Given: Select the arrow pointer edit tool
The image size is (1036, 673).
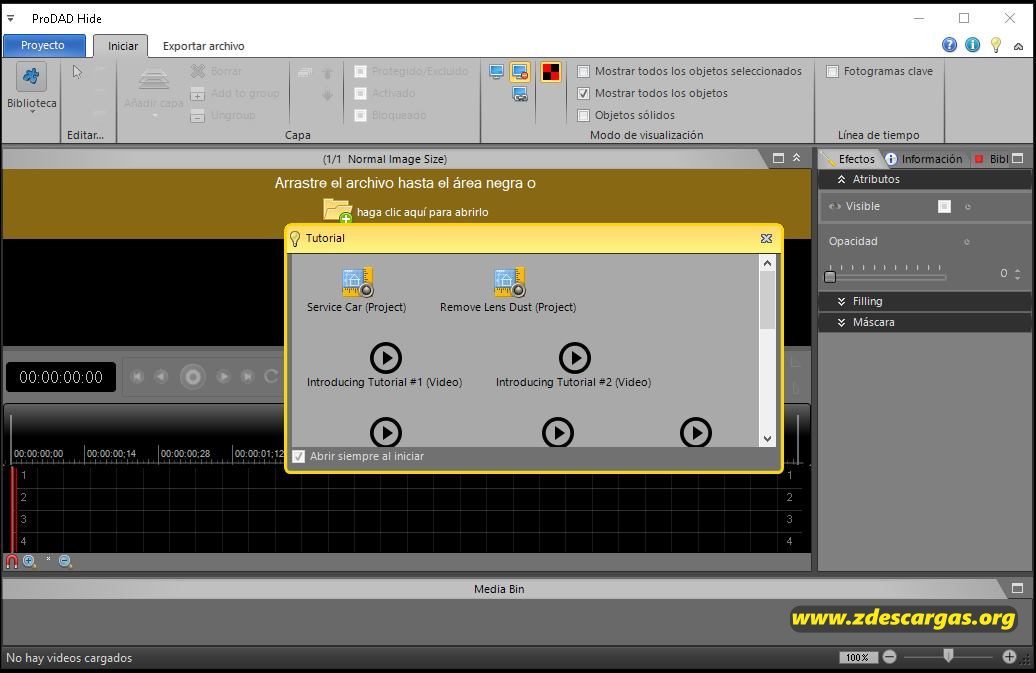Looking at the screenshot, I should coord(77,72).
